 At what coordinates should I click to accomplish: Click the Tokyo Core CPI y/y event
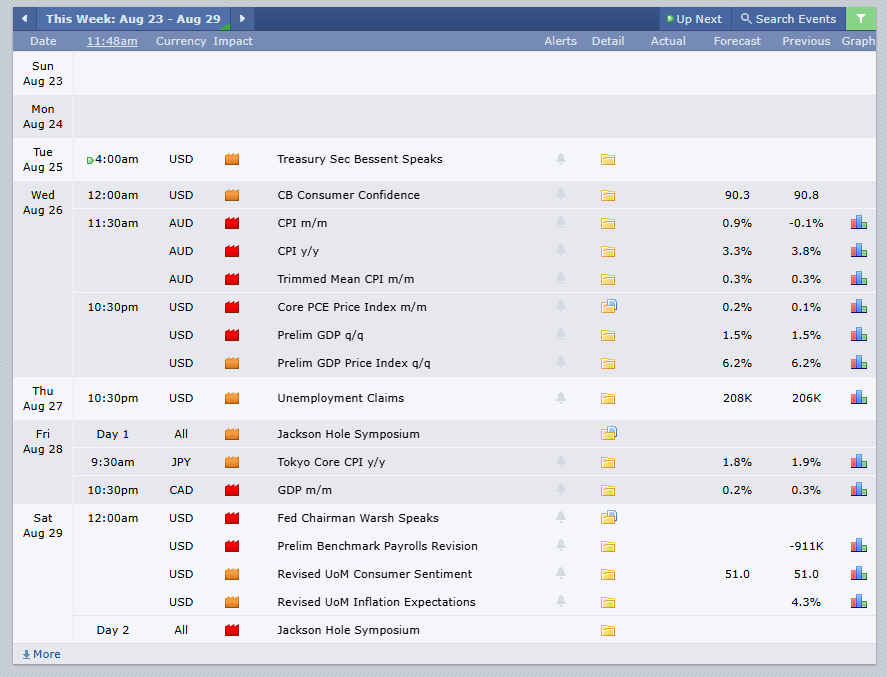331,462
